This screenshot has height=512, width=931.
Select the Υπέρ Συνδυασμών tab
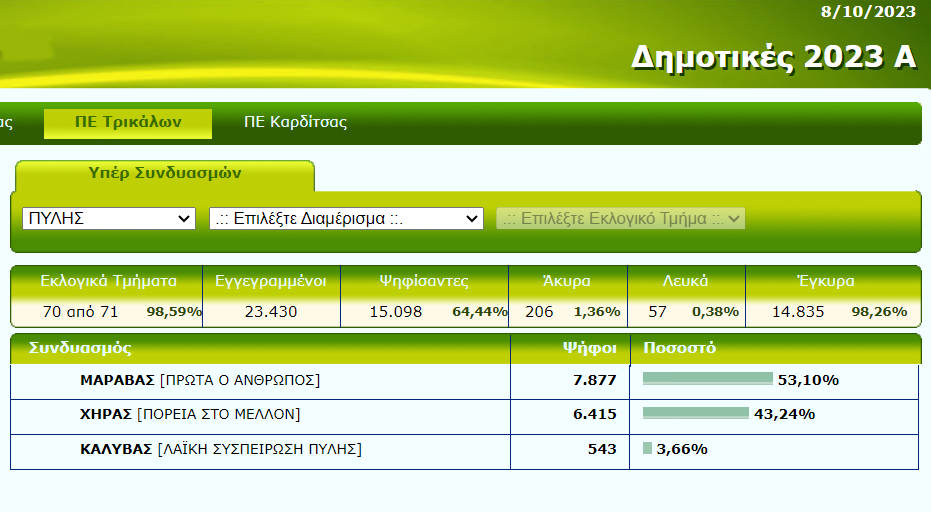pos(165,173)
